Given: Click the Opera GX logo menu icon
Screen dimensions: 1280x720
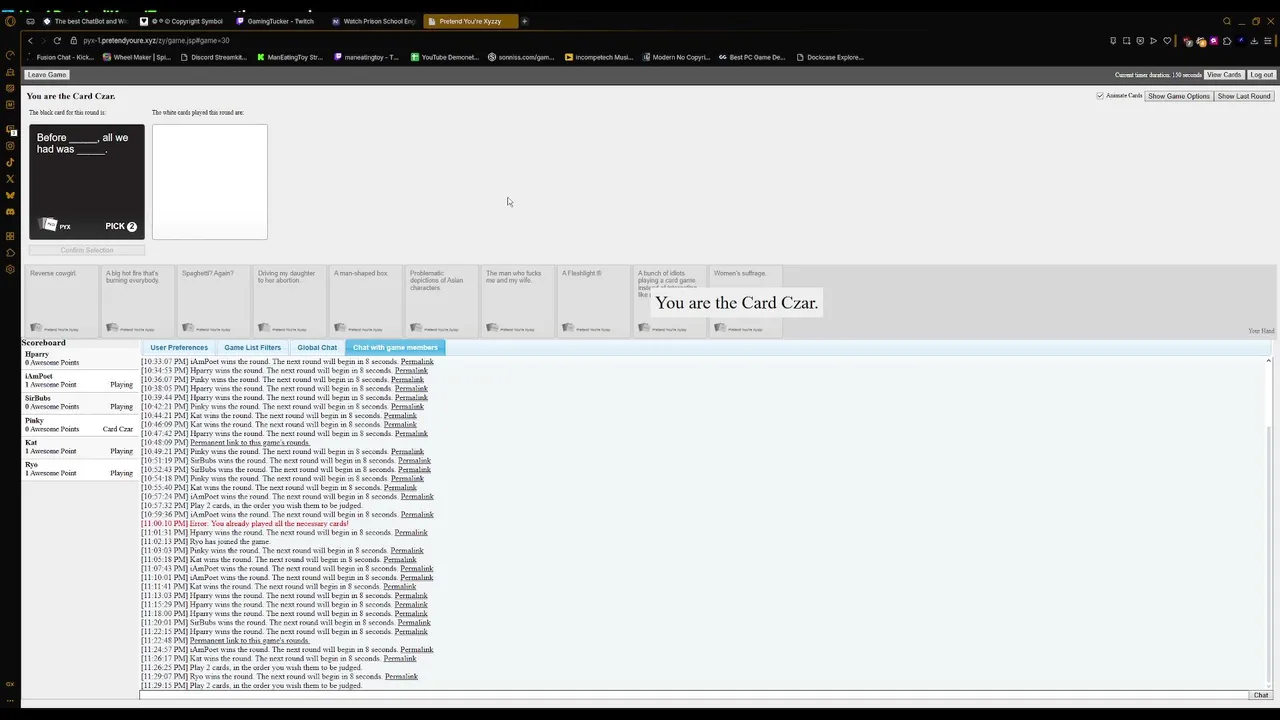Looking at the screenshot, I should pyautogui.click(x=10, y=21).
